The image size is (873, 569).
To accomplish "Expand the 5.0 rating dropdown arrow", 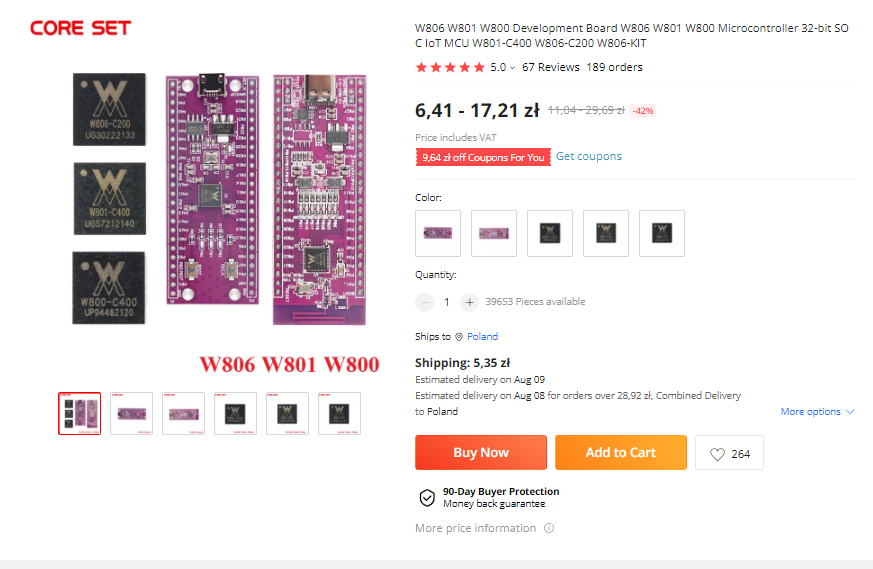I will pyautogui.click(x=513, y=68).
